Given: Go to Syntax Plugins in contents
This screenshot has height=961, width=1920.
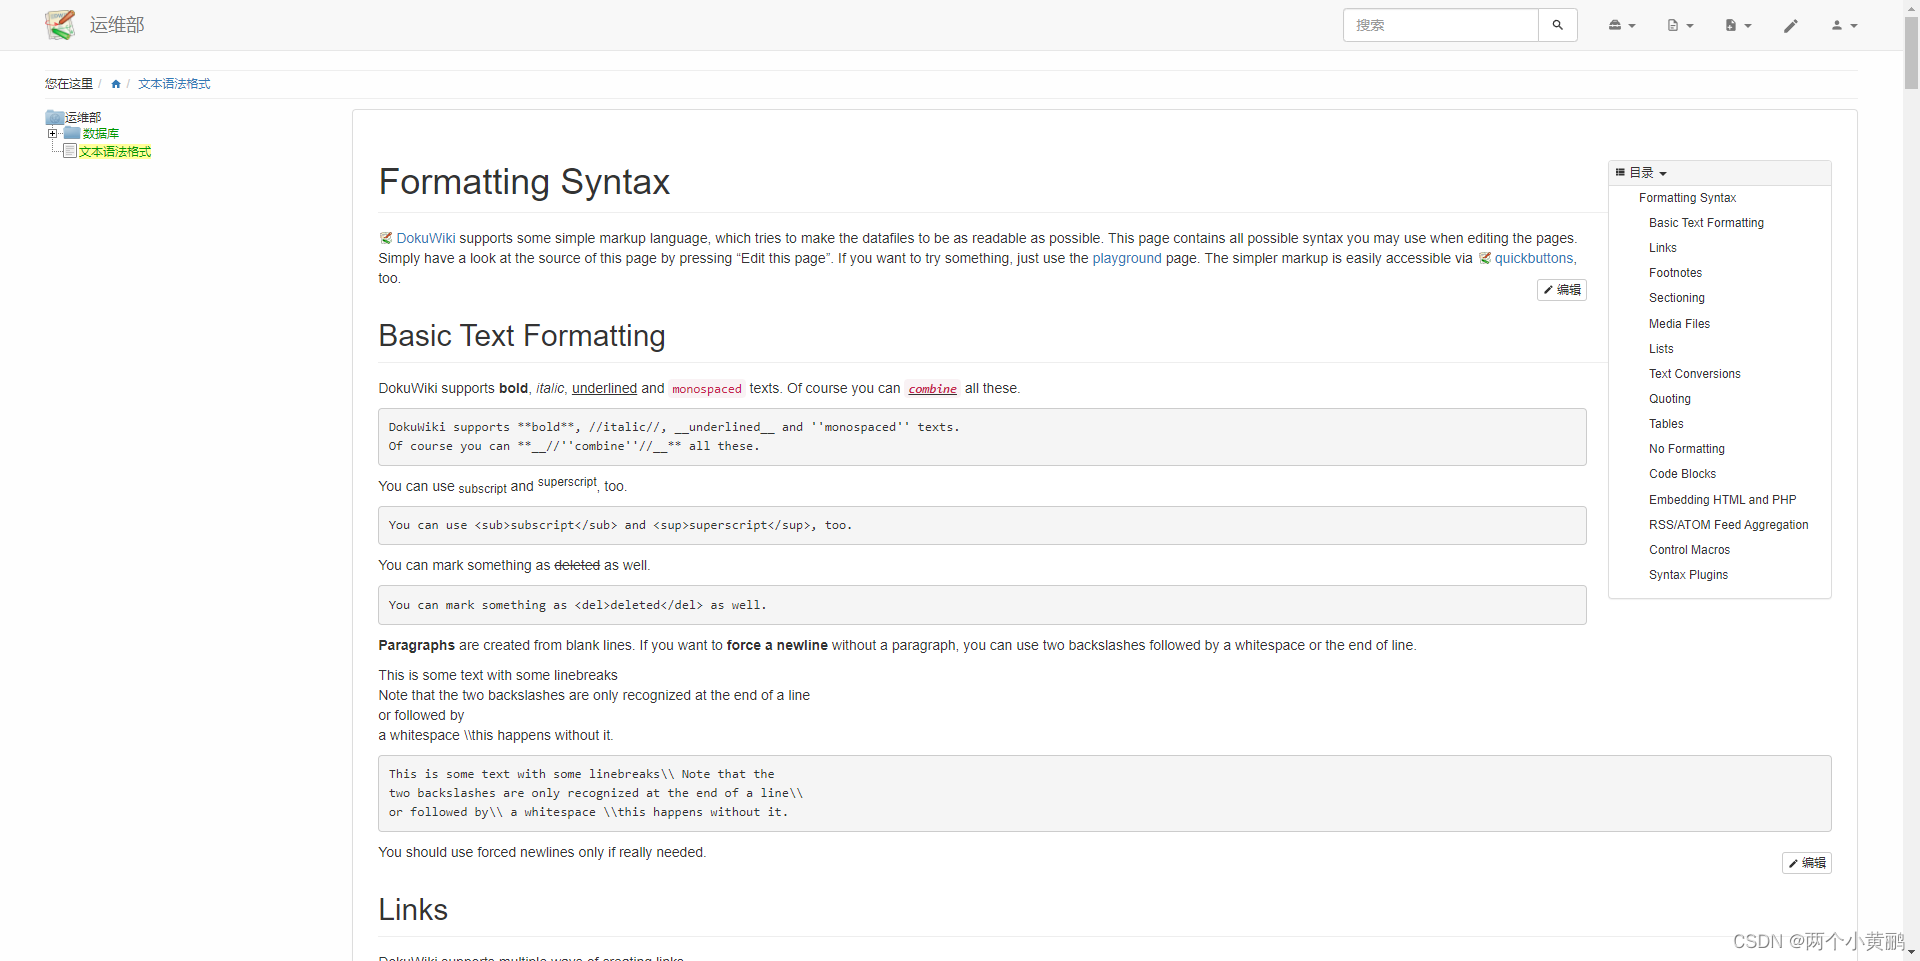Looking at the screenshot, I should tap(1688, 575).
